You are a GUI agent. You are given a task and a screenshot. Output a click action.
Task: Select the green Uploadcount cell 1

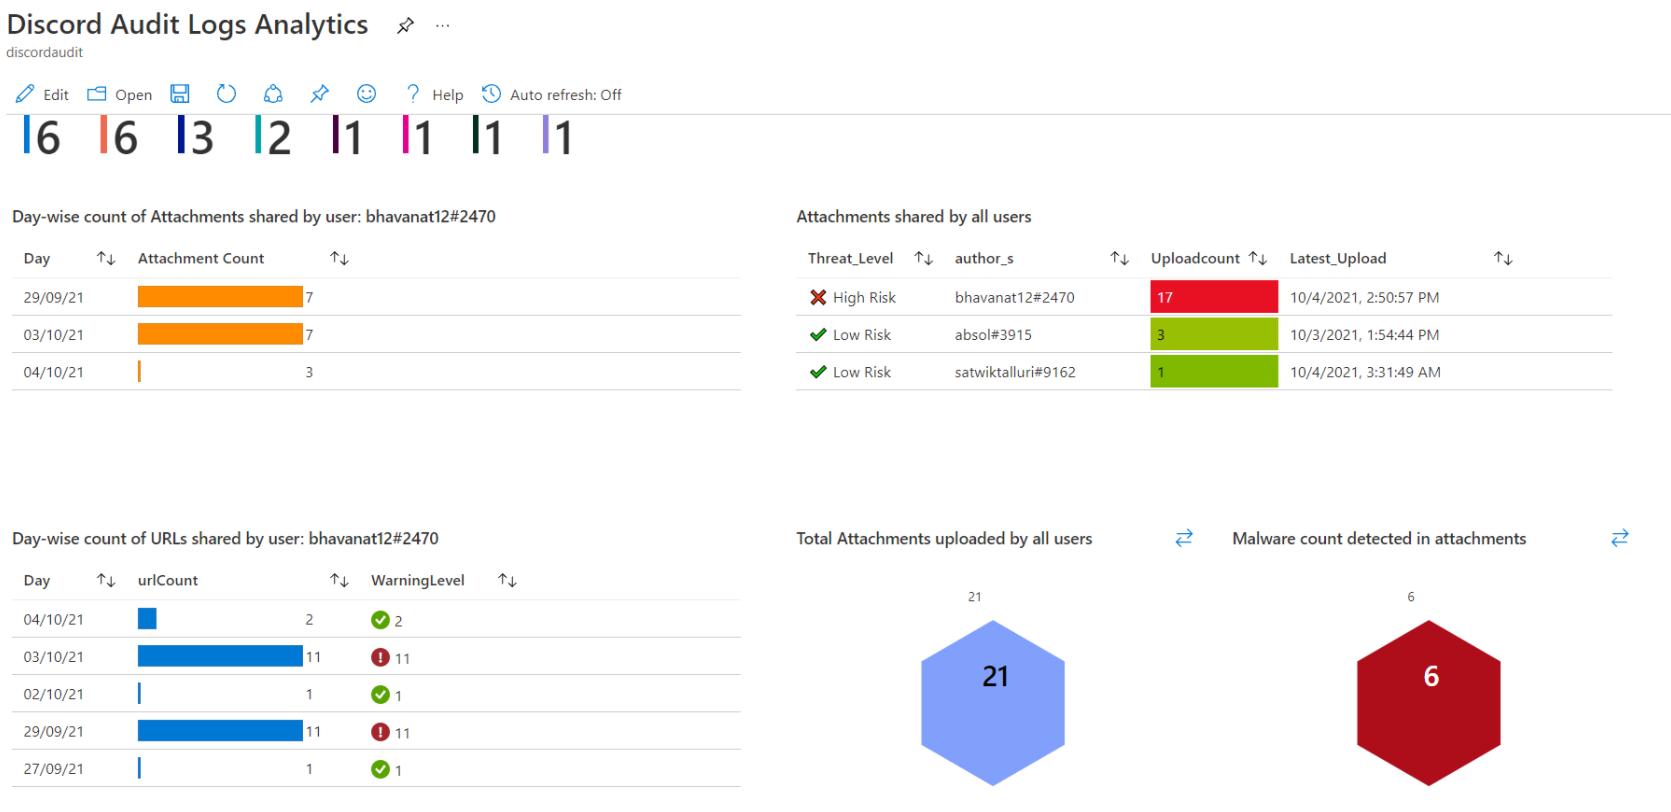tap(1214, 372)
